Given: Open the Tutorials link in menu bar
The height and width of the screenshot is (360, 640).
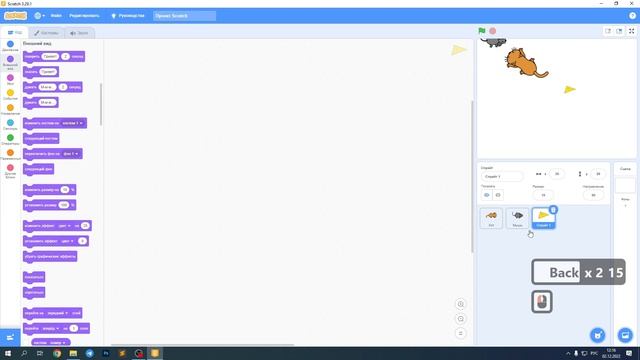Looking at the screenshot, I should tap(128, 16).
